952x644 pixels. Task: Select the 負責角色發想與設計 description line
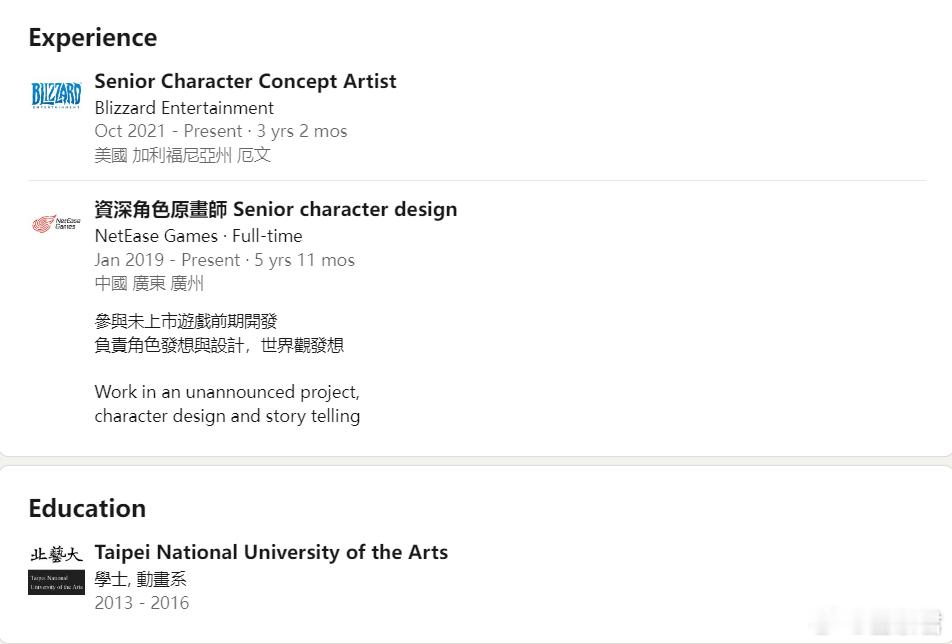219,345
